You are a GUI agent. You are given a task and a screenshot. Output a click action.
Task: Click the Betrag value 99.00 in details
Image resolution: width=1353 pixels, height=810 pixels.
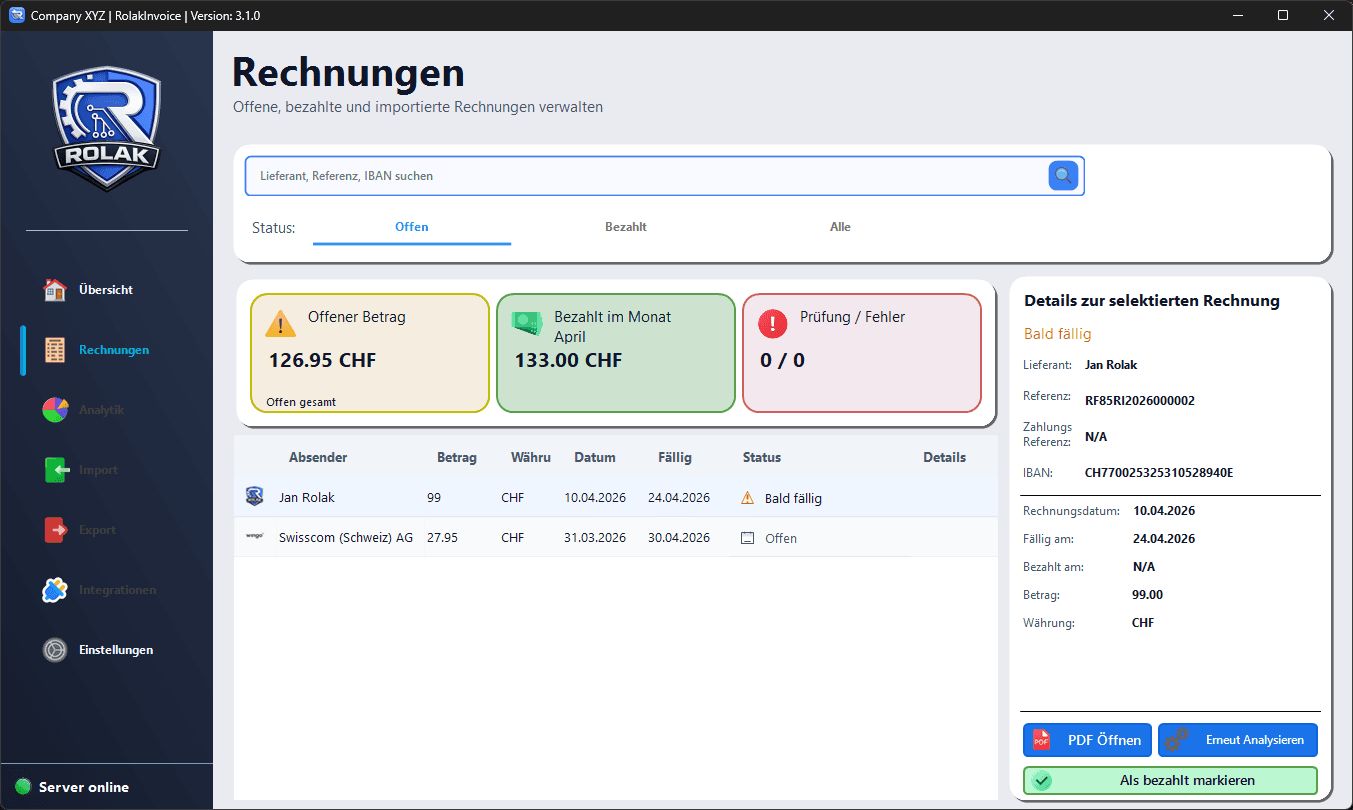pos(1148,595)
